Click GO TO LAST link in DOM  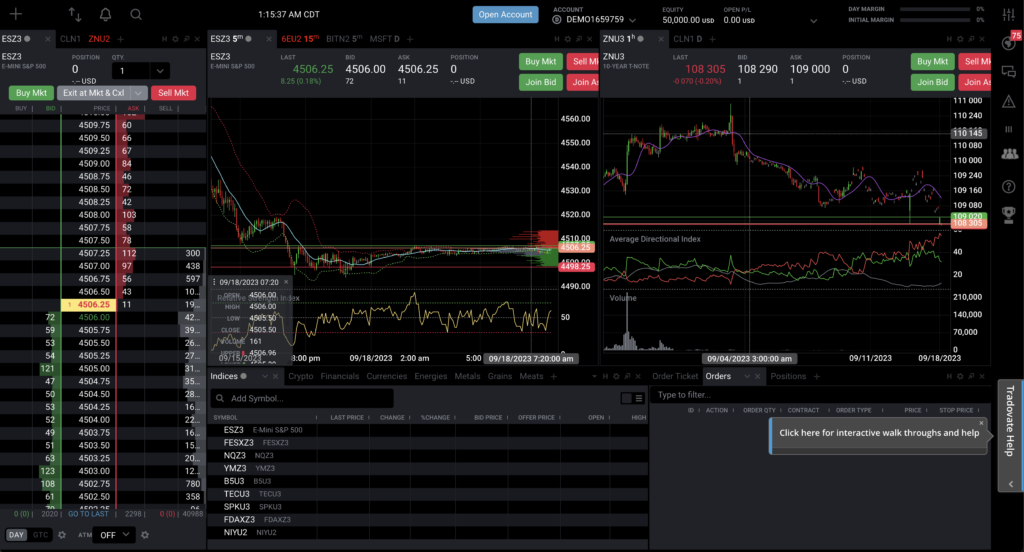(88, 514)
